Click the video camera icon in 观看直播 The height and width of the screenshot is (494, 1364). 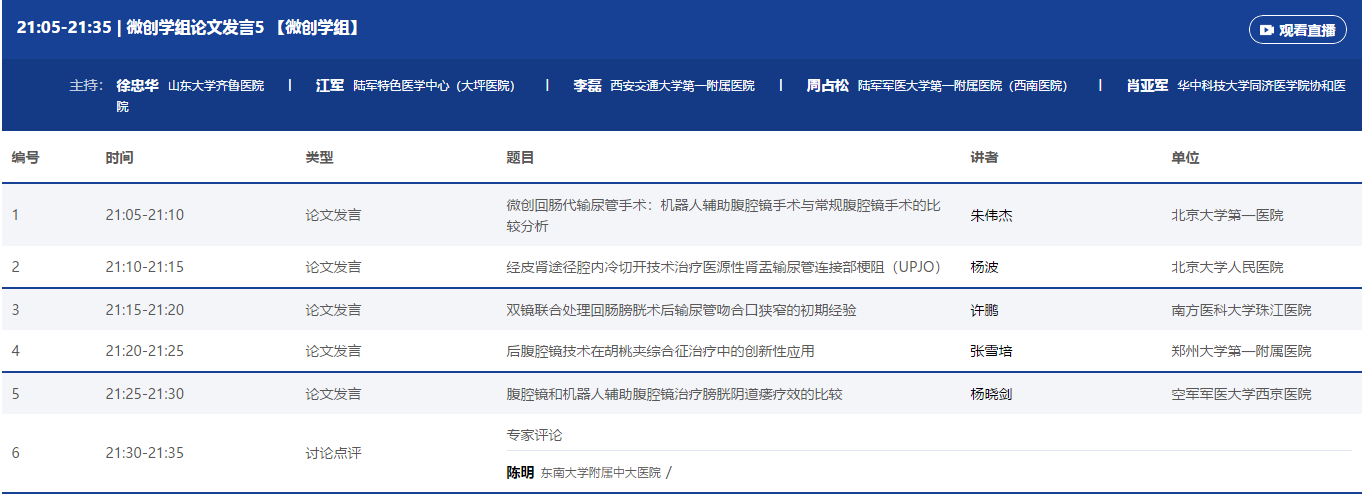[x=1267, y=30]
